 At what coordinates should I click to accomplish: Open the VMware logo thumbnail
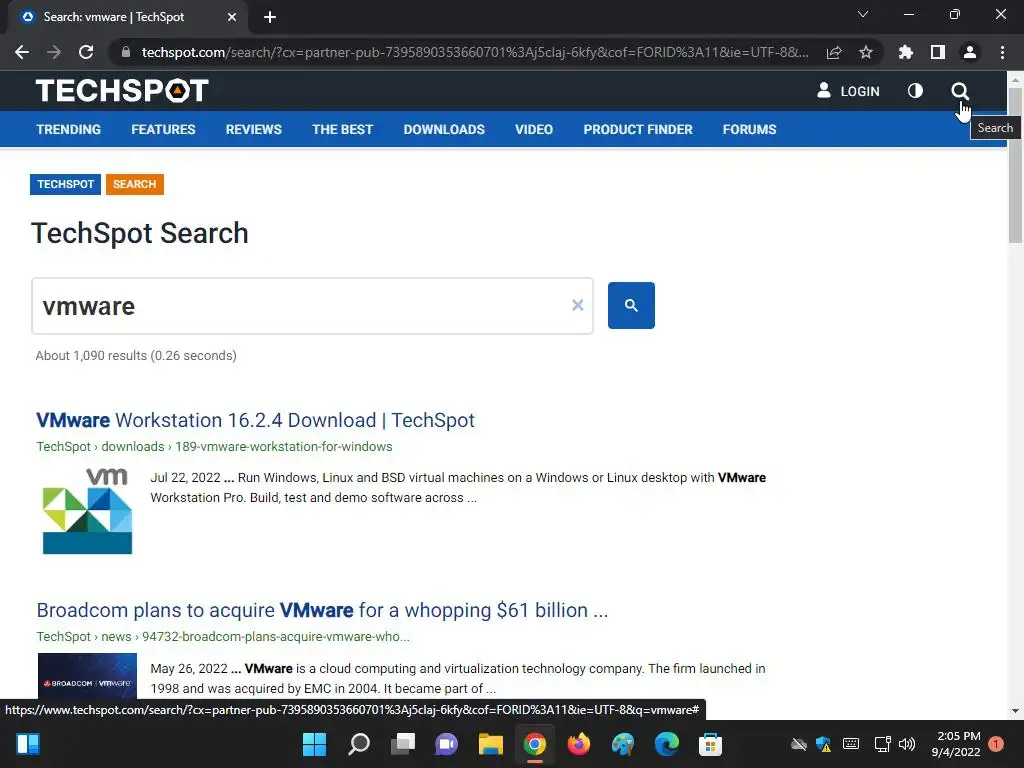[88, 511]
